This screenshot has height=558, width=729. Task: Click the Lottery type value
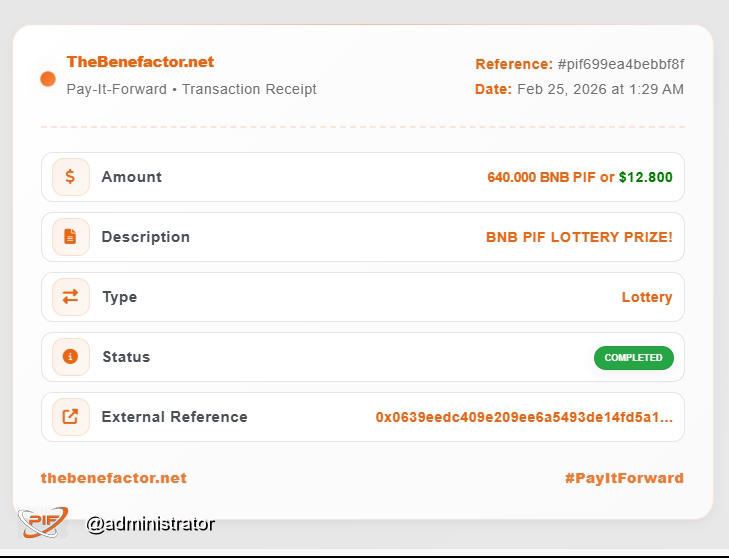coord(647,297)
